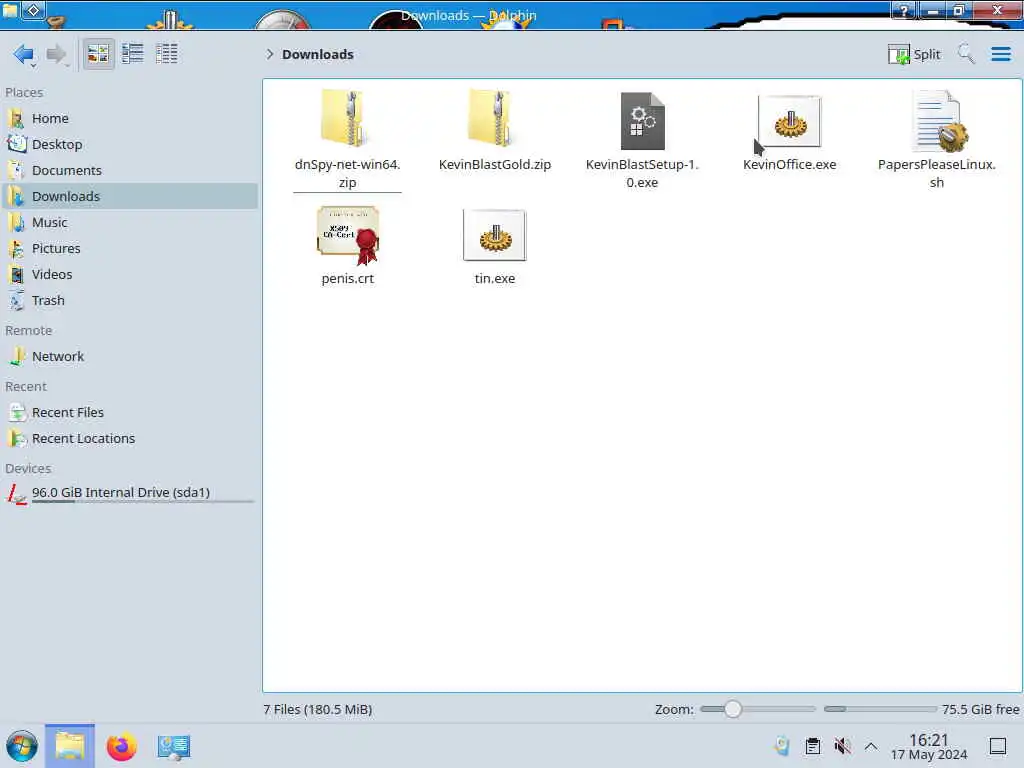
Task: Expand the breadcrumb chevron before Downloads
Action: (x=269, y=54)
